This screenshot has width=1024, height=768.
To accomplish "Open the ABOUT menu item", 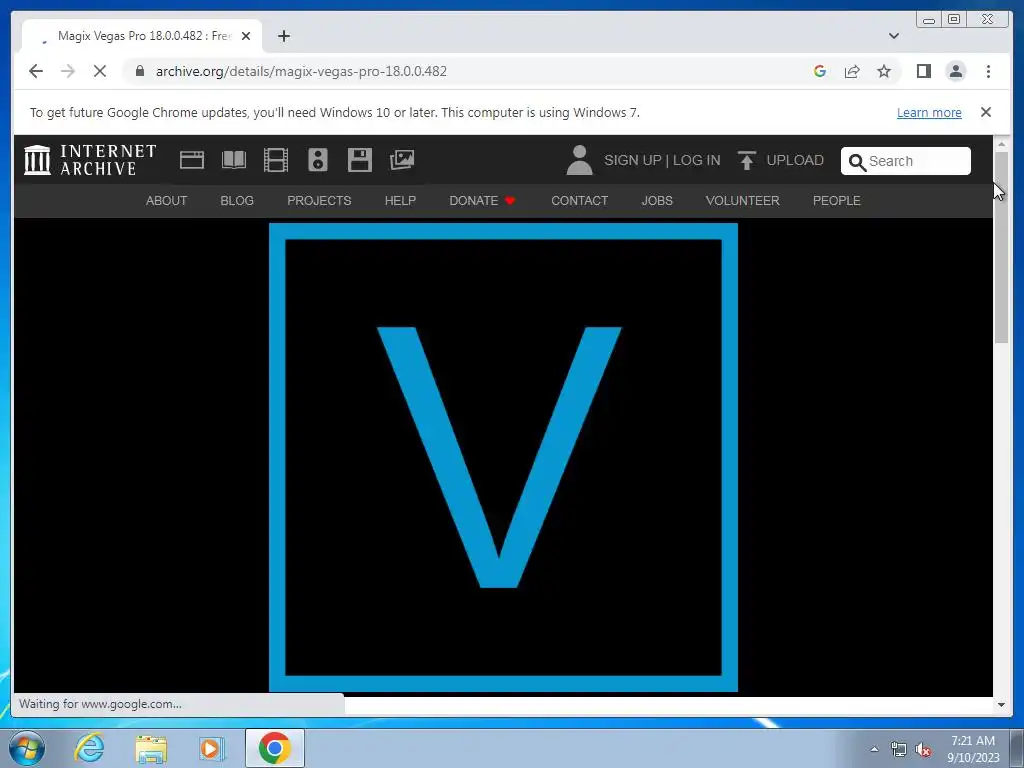I will point(167,200).
